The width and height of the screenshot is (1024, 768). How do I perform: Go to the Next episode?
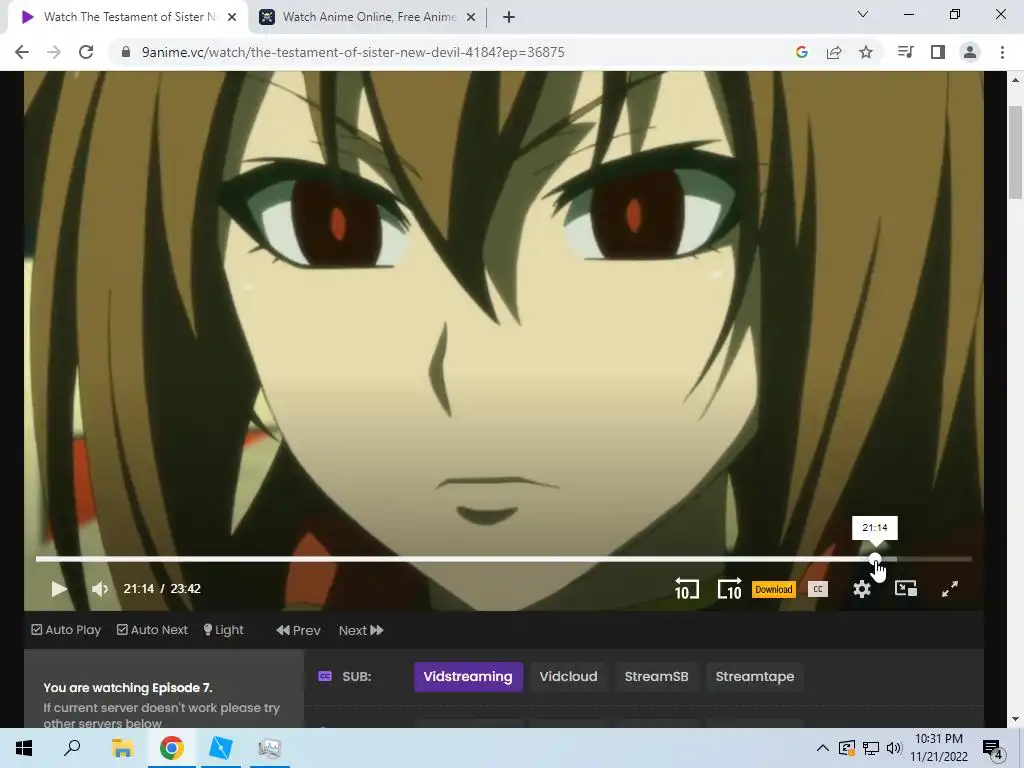tap(361, 630)
